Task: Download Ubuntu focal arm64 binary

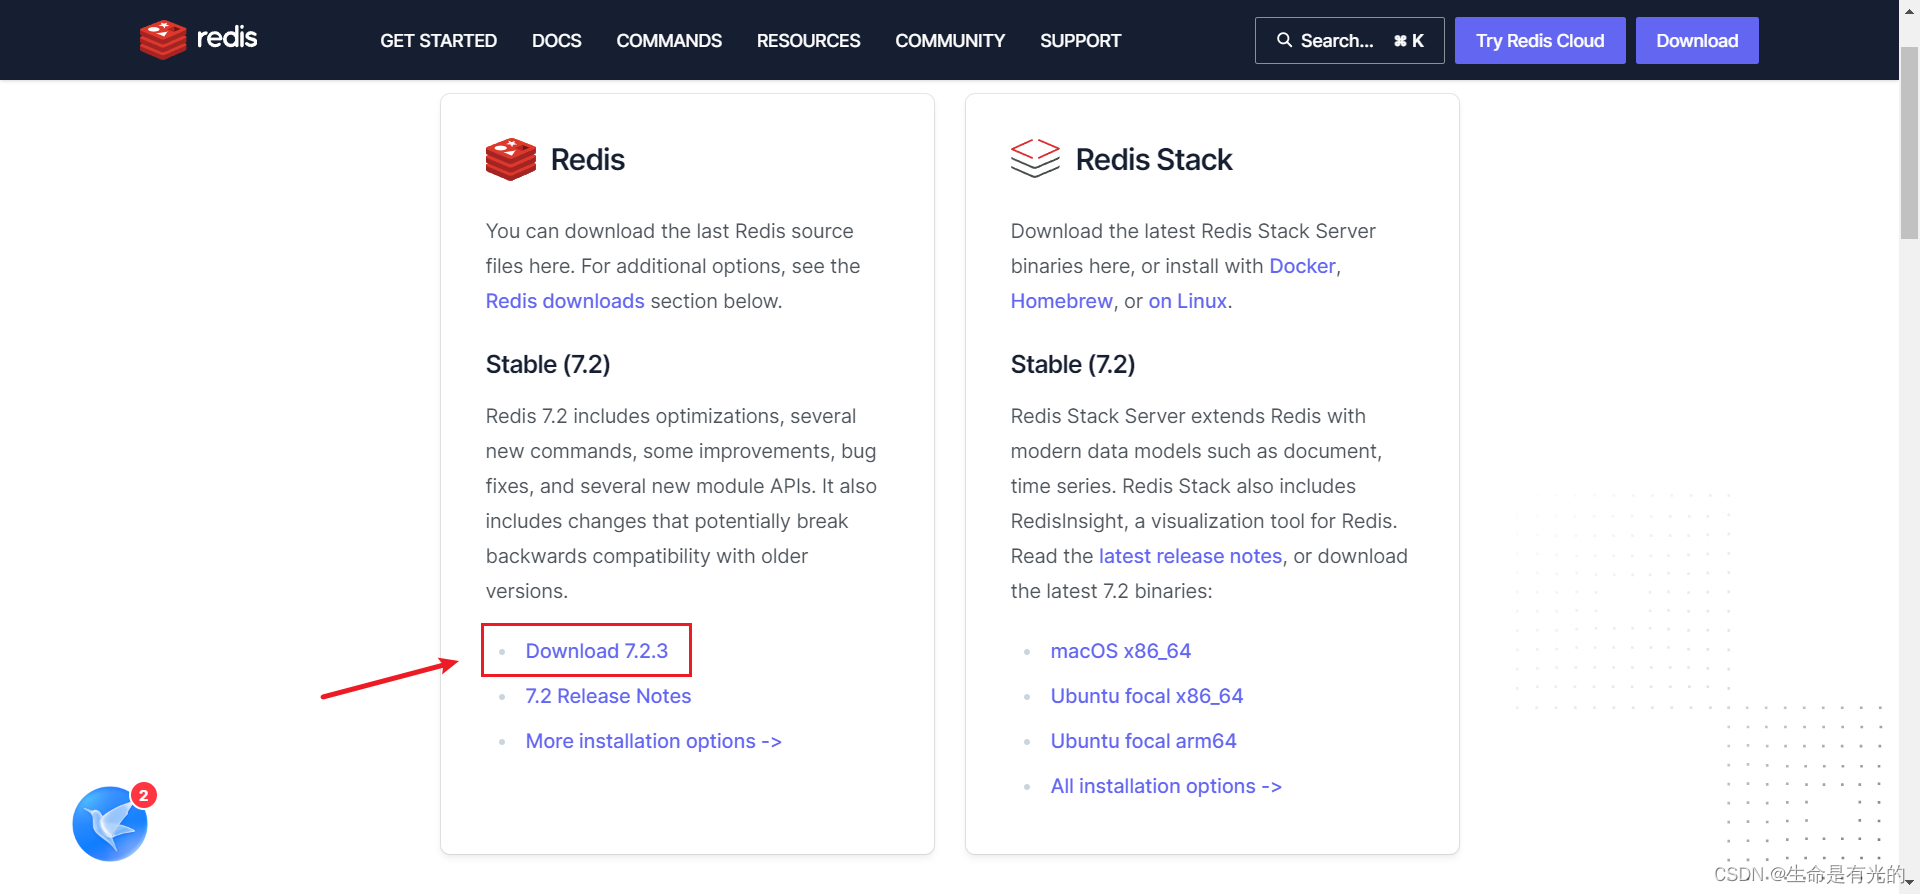Action: (1143, 741)
